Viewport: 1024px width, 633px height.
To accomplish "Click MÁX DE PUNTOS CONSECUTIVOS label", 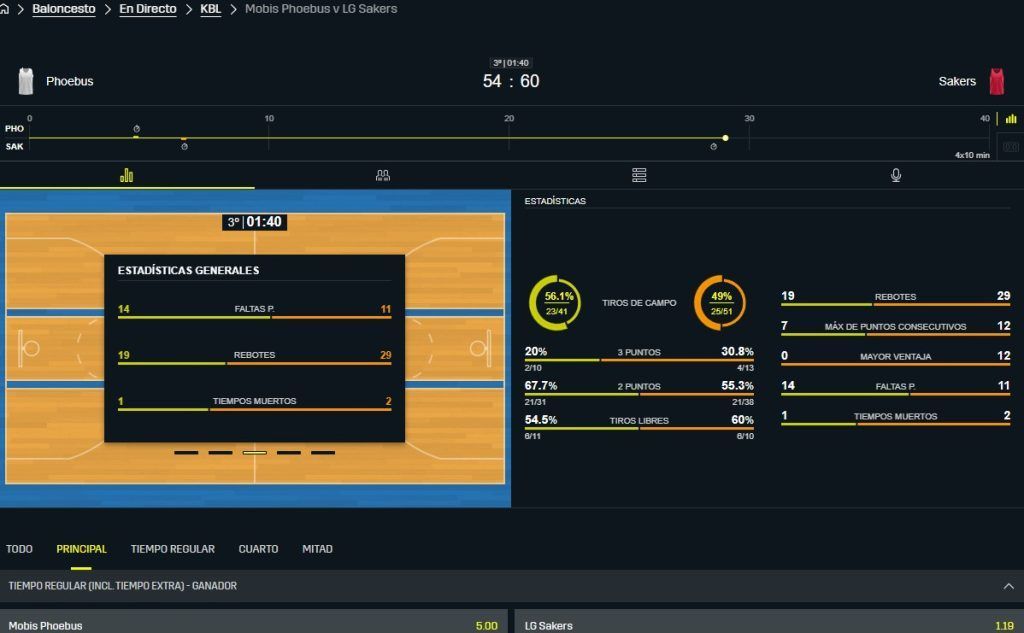I will click(x=895, y=327).
